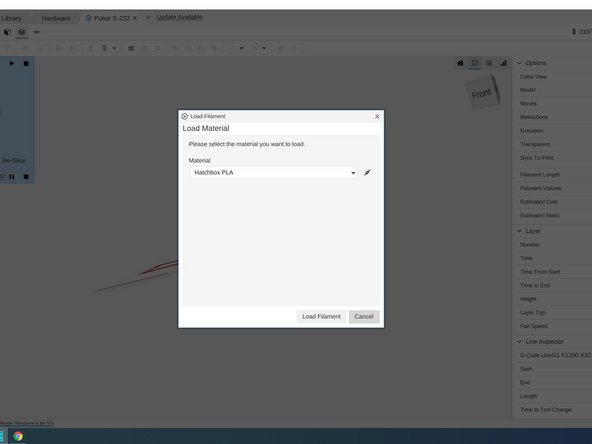
Task: Open Chrome from the taskbar
Action: [18, 436]
